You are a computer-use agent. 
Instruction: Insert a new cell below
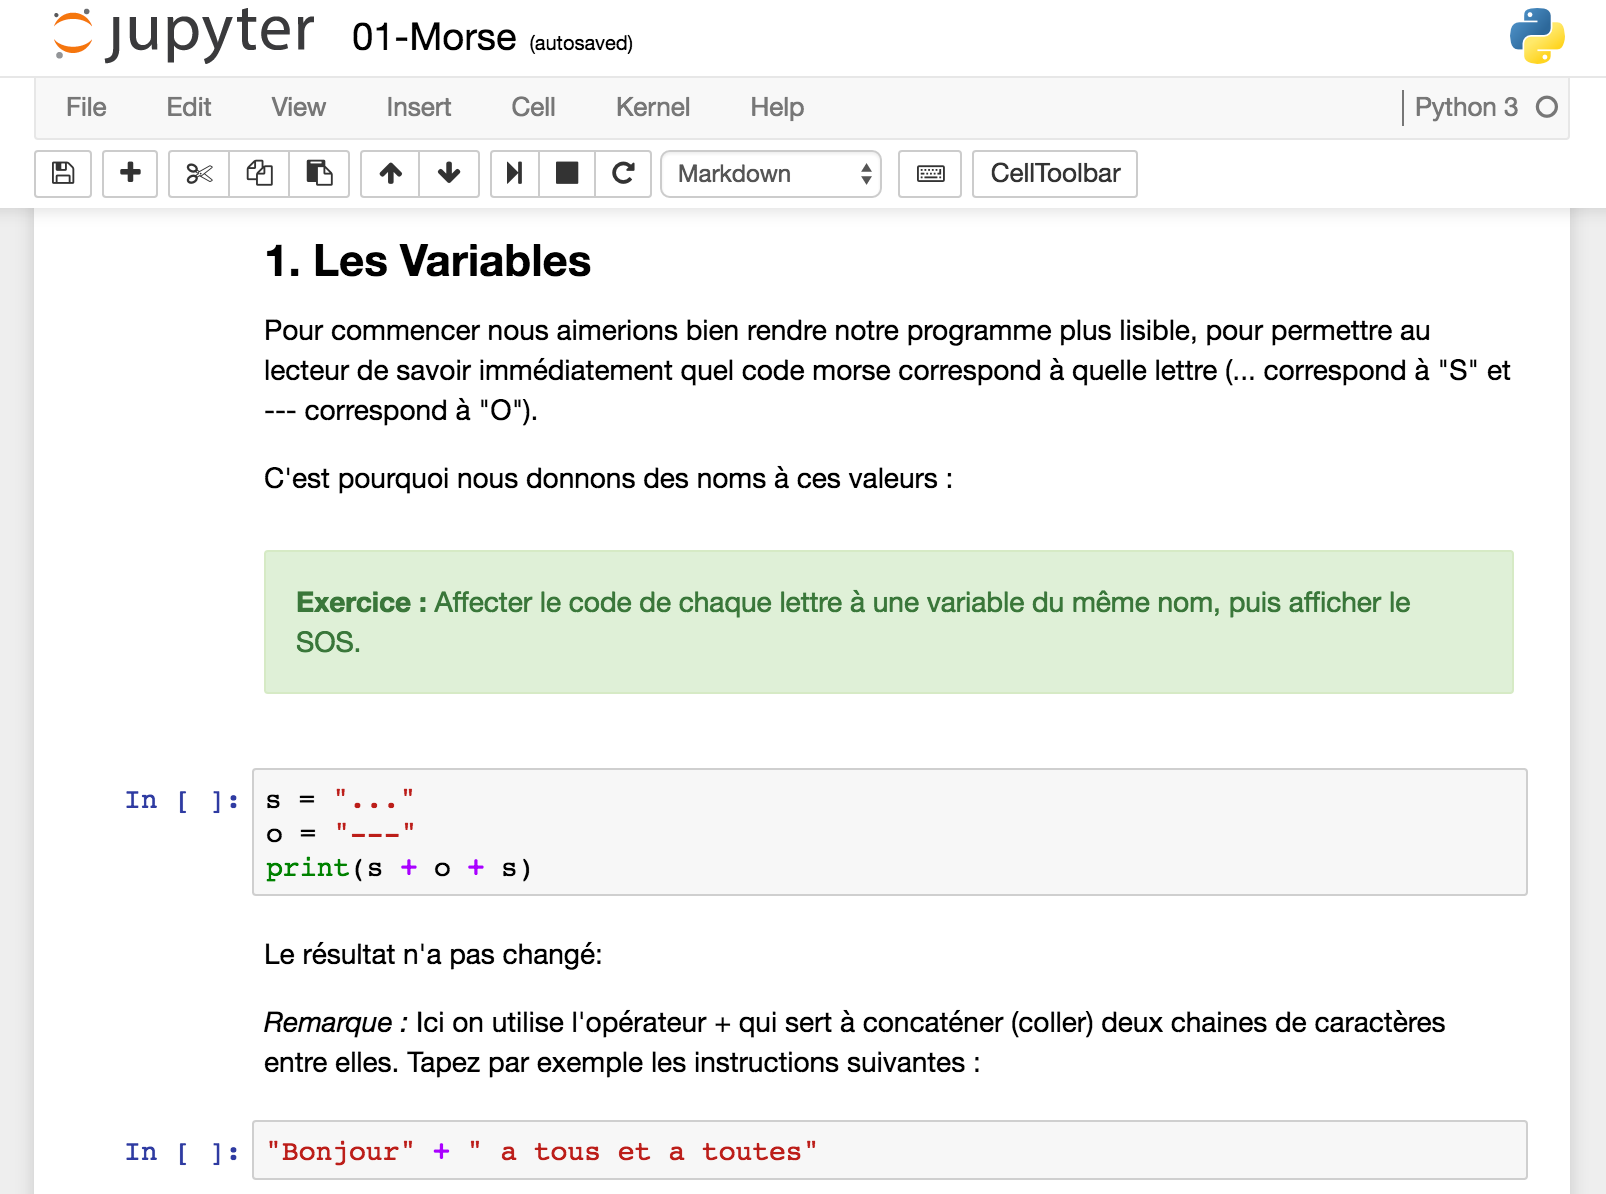[130, 174]
